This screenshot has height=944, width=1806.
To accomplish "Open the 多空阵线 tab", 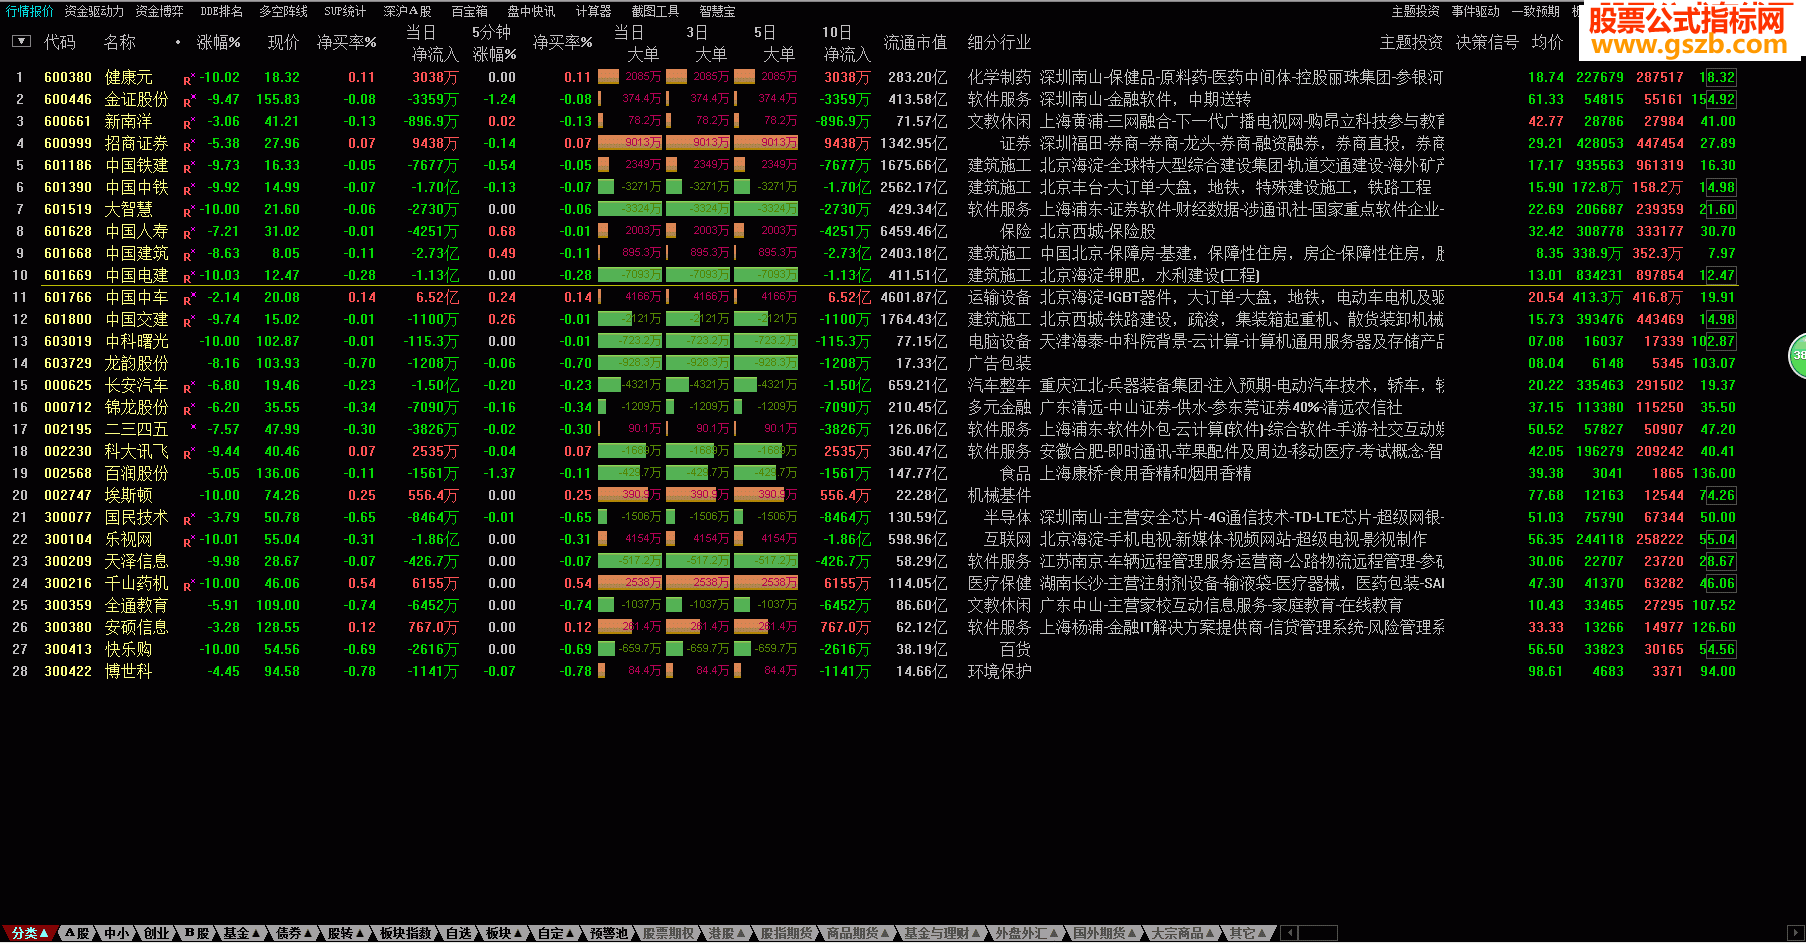I will [x=283, y=11].
